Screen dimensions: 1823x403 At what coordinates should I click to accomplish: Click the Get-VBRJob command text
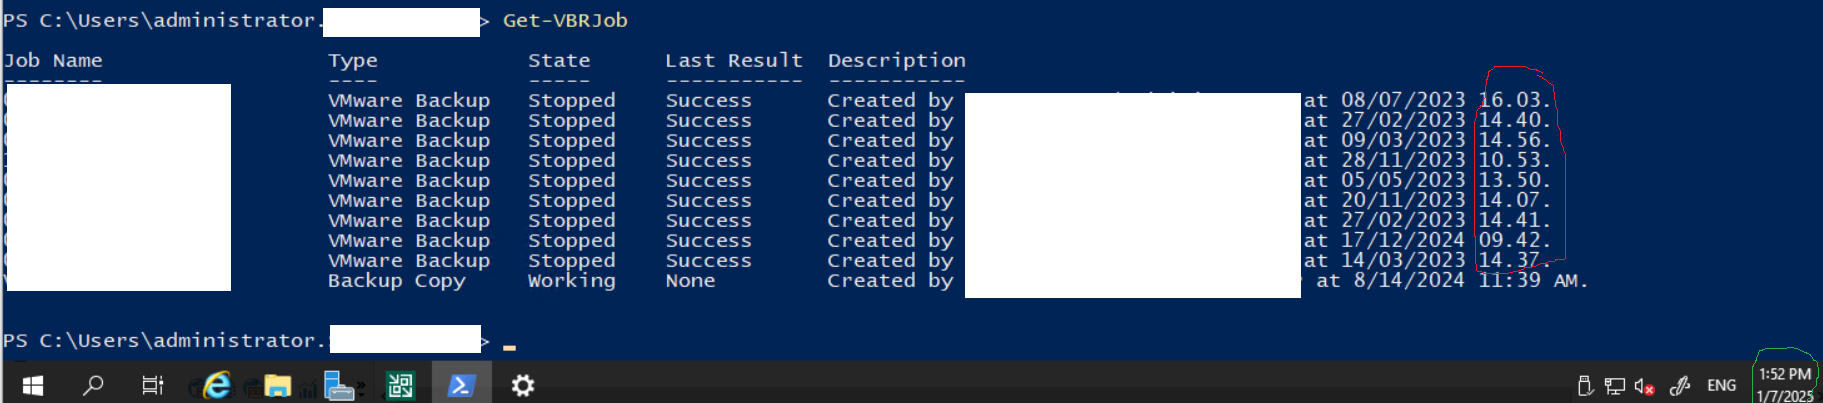565,20
